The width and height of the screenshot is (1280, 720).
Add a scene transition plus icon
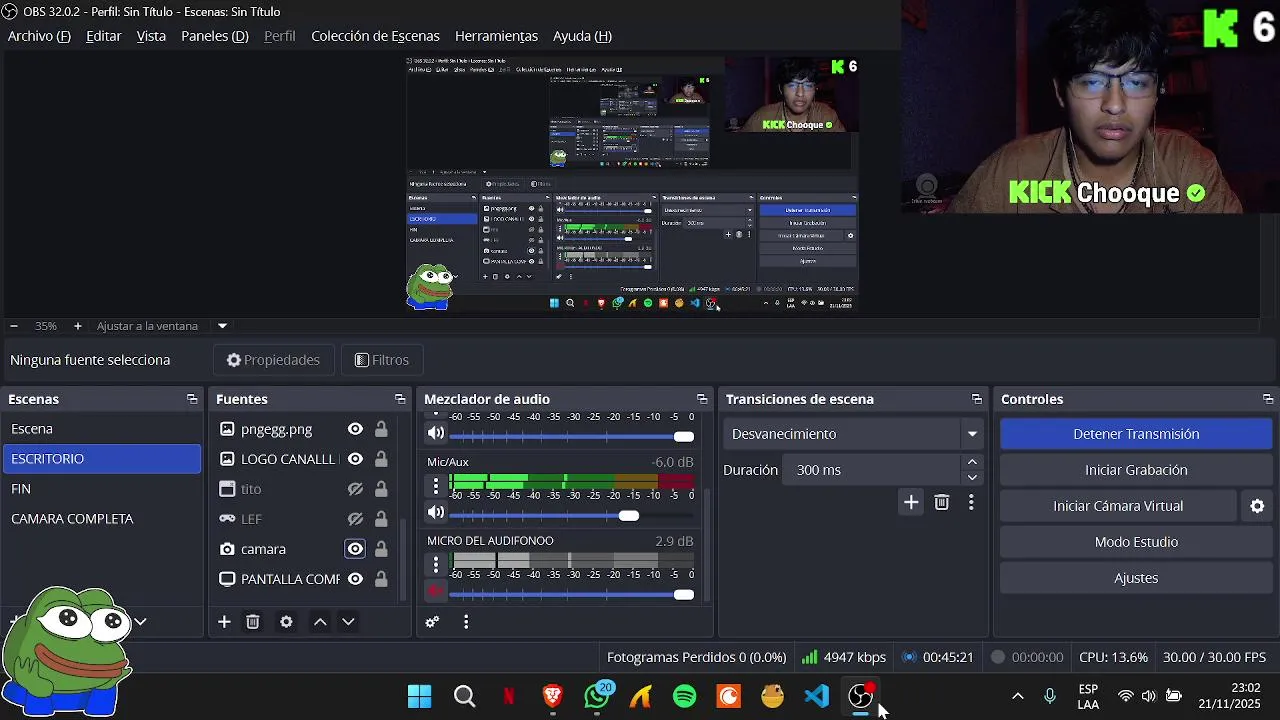(911, 502)
